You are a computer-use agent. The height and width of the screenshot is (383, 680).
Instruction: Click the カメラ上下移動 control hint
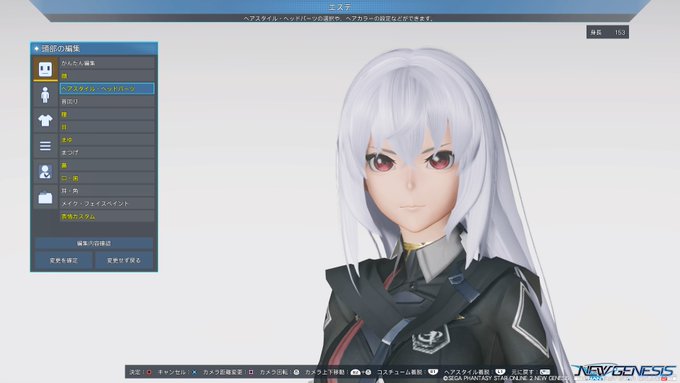coord(338,372)
